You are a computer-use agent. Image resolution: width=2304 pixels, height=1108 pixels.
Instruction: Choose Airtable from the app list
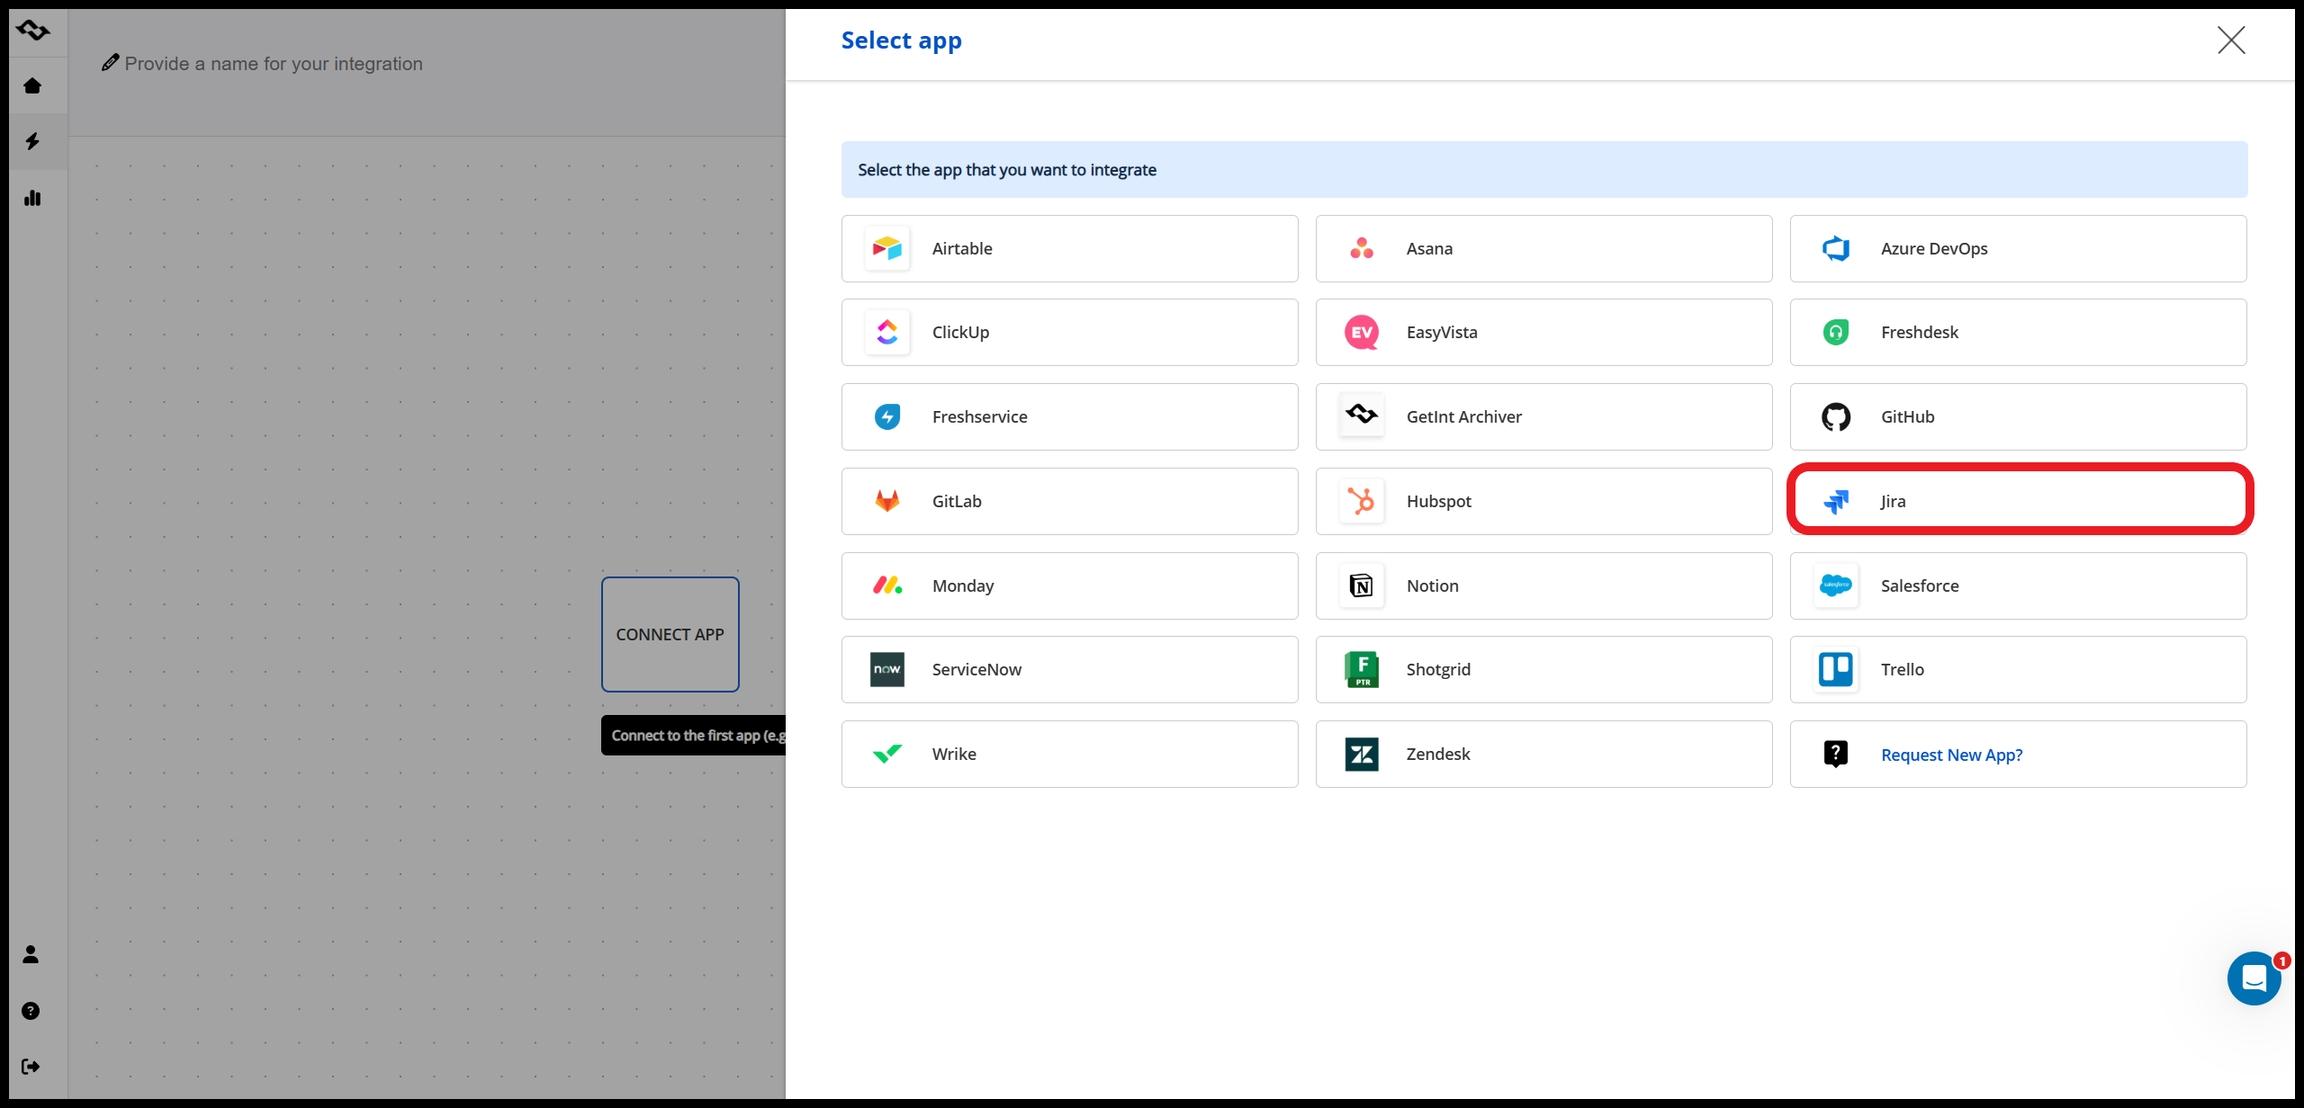pyautogui.click(x=1069, y=249)
